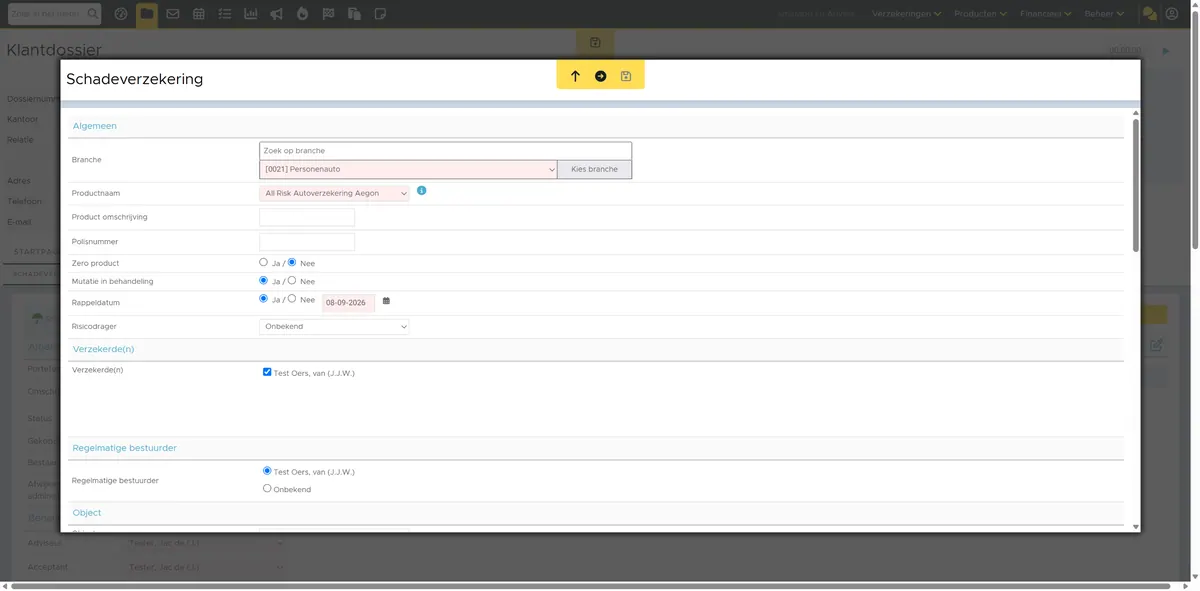Click the Product omschrijving input field
This screenshot has width=1200, height=591.
coord(307,217)
